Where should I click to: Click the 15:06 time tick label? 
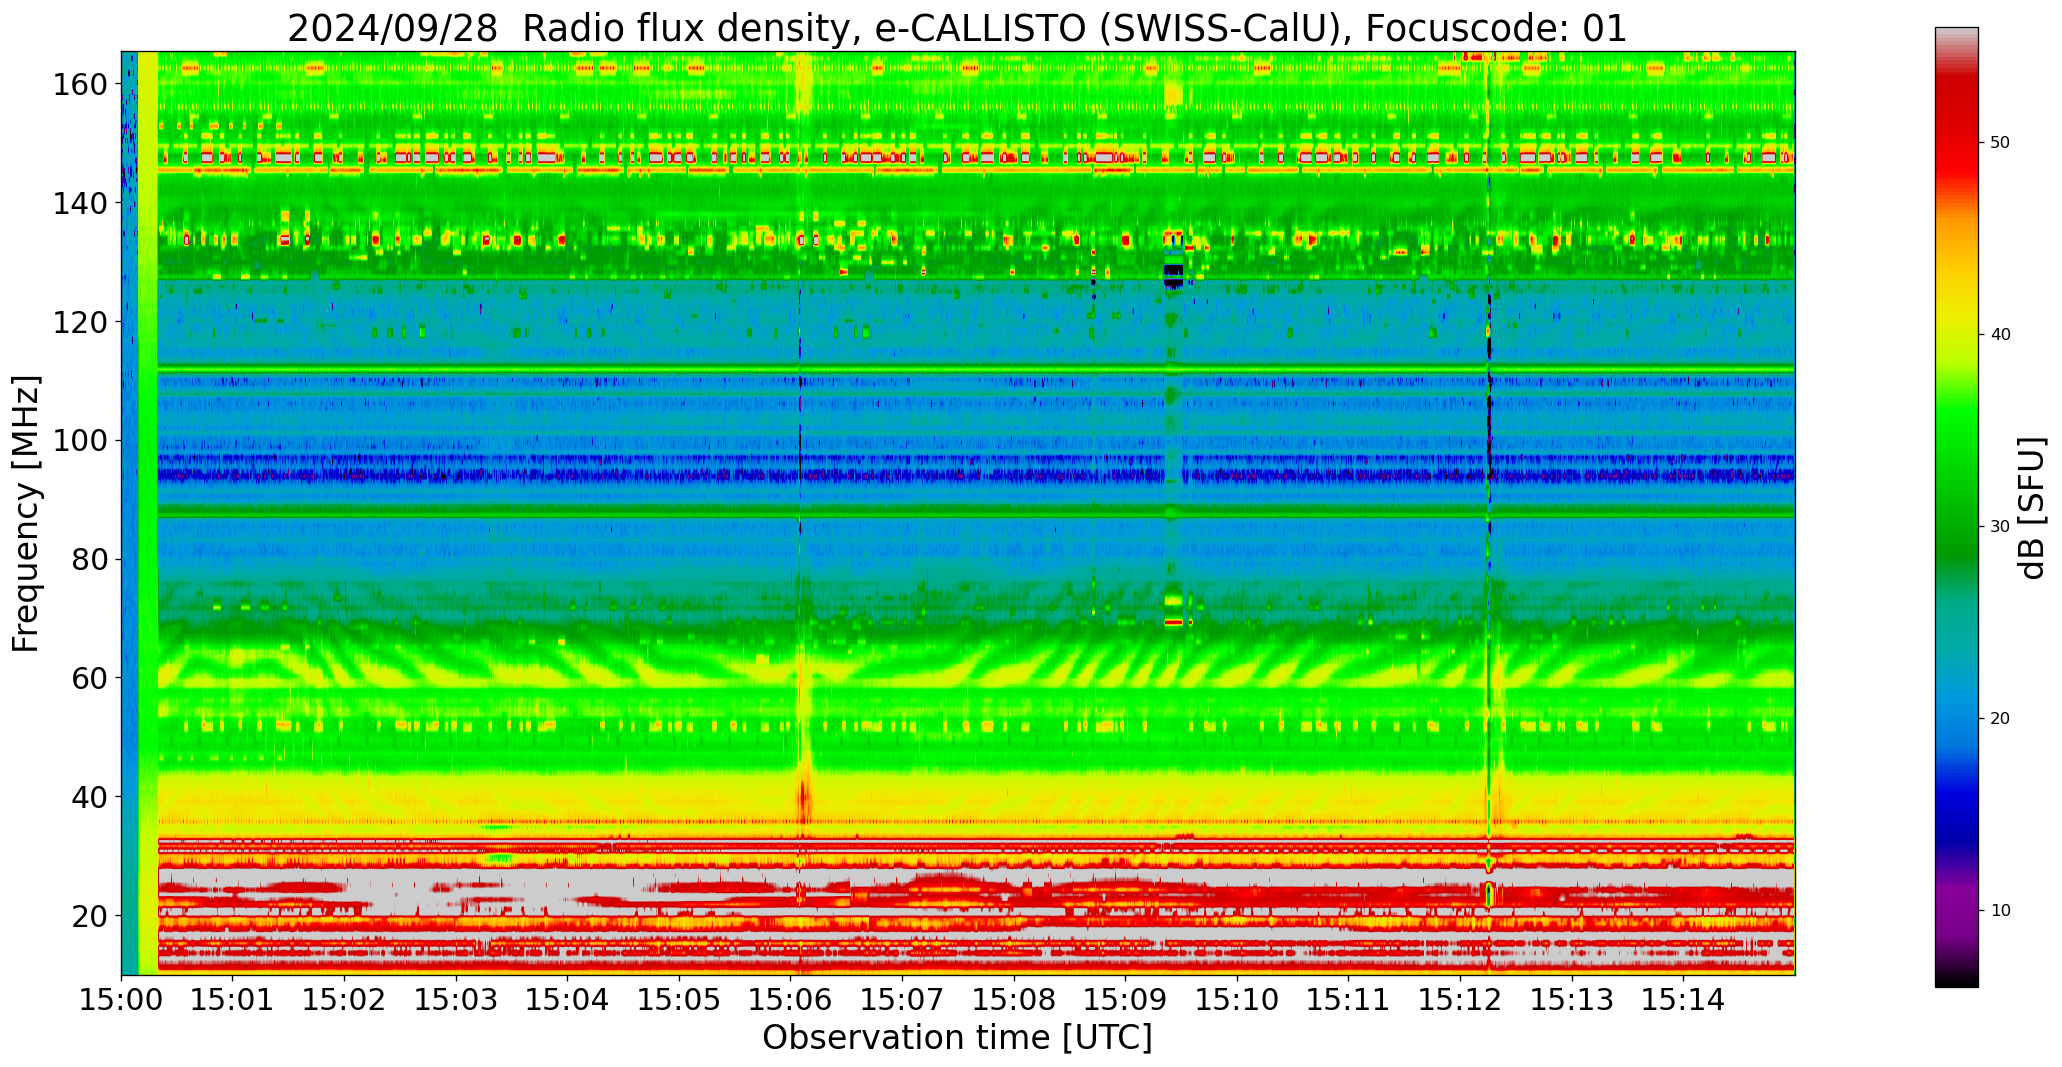(791, 999)
